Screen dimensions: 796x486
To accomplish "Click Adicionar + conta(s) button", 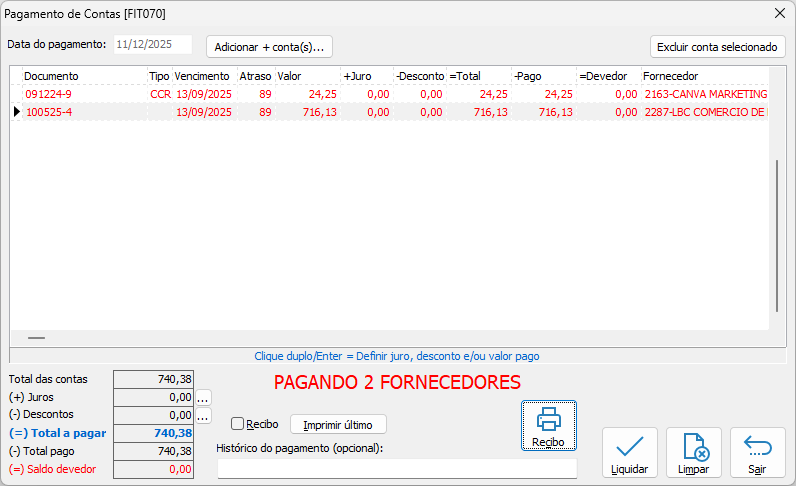I will click(x=269, y=47).
